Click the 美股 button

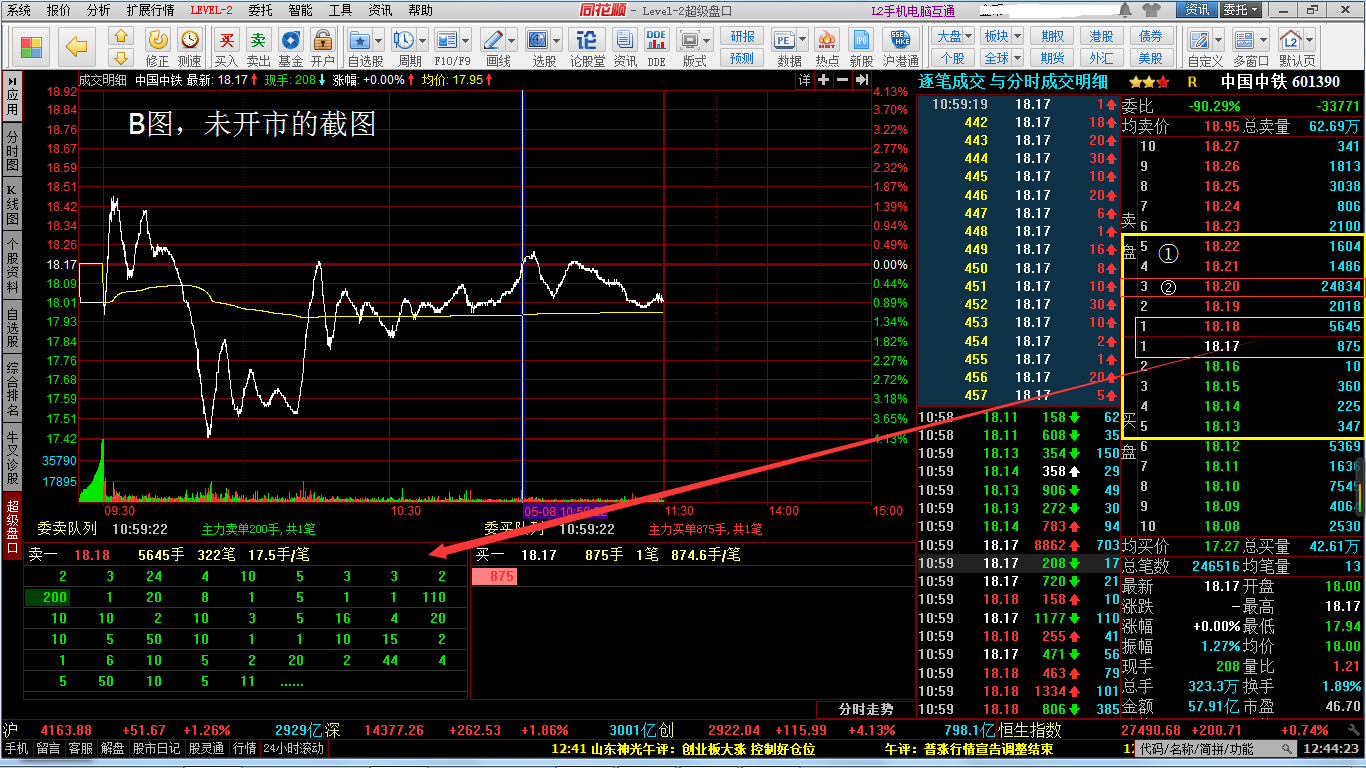pyautogui.click(x=1150, y=58)
